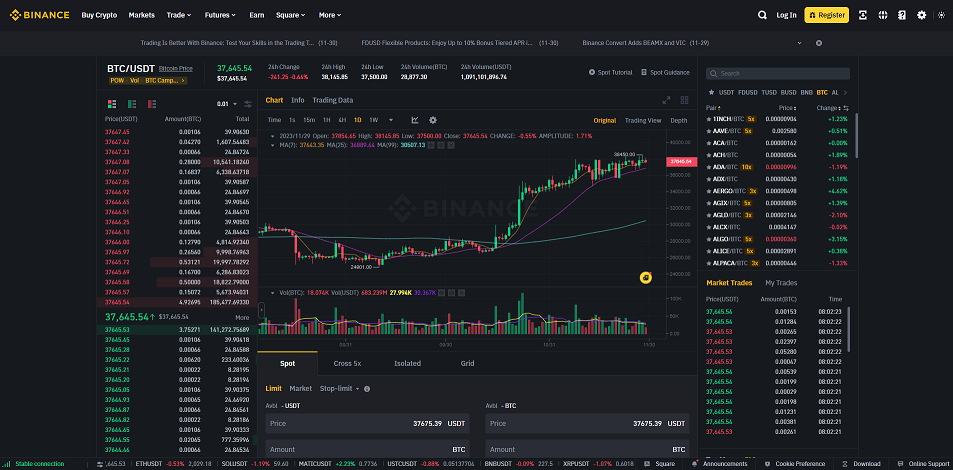The height and width of the screenshot is (470, 953).
Task: Open the More dropdown menu
Action: (x=330, y=15)
